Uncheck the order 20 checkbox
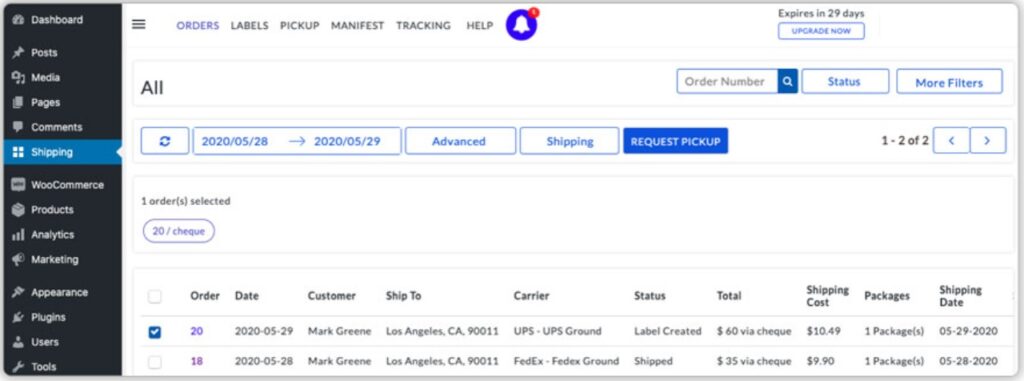The width and height of the screenshot is (1024, 381). point(154,332)
